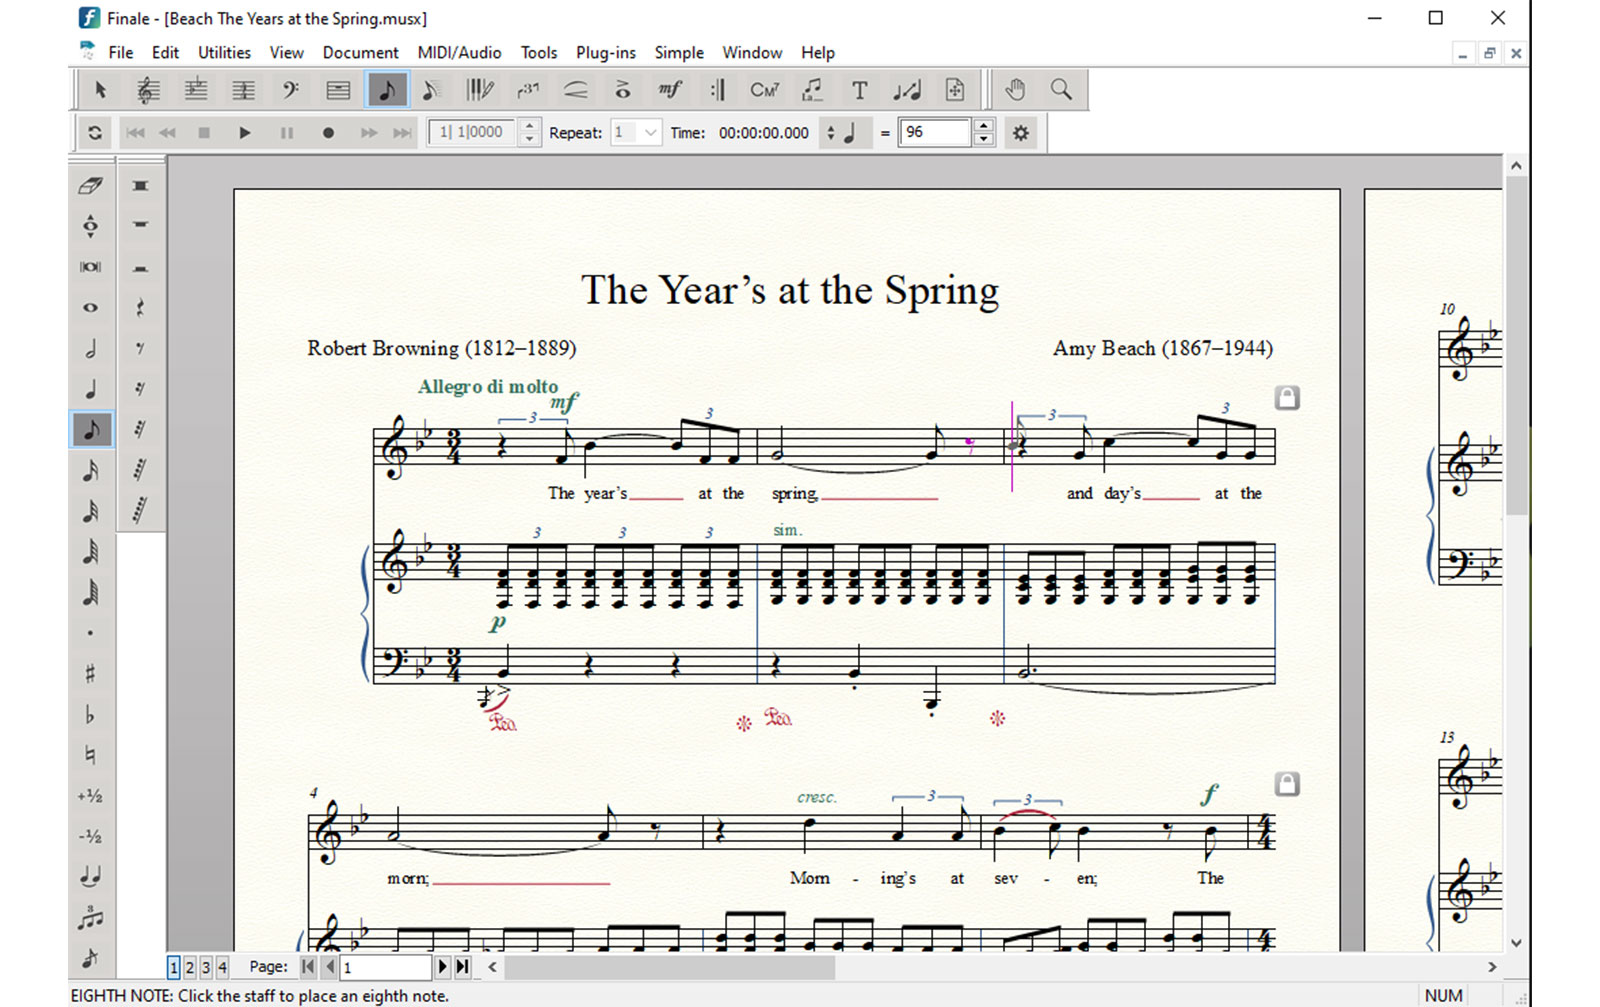Go to the next page

click(443, 967)
